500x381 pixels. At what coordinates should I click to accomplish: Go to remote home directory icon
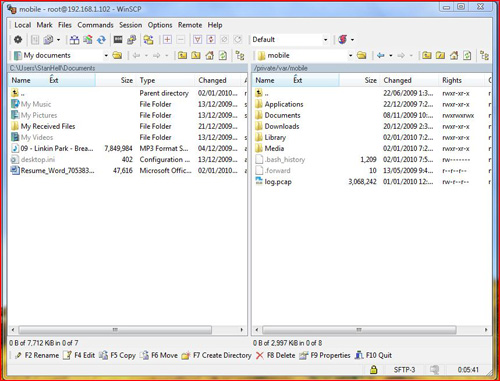click(454, 55)
